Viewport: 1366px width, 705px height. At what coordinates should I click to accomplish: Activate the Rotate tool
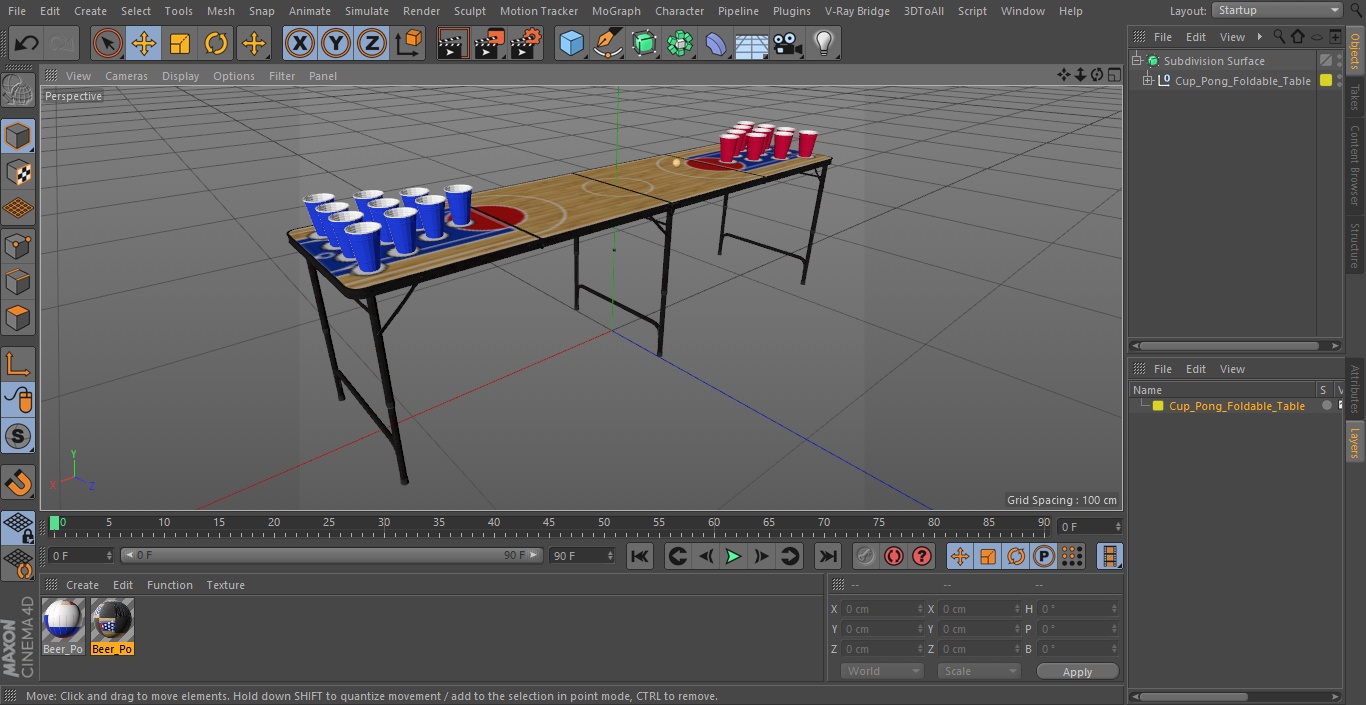click(216, 44)
